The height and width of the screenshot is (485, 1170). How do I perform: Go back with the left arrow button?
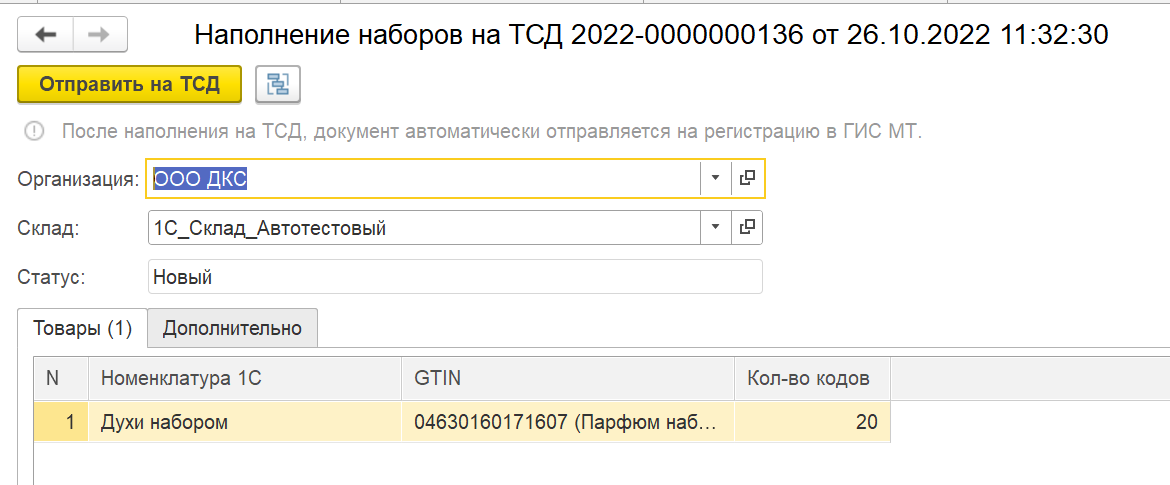click(46, 35)
